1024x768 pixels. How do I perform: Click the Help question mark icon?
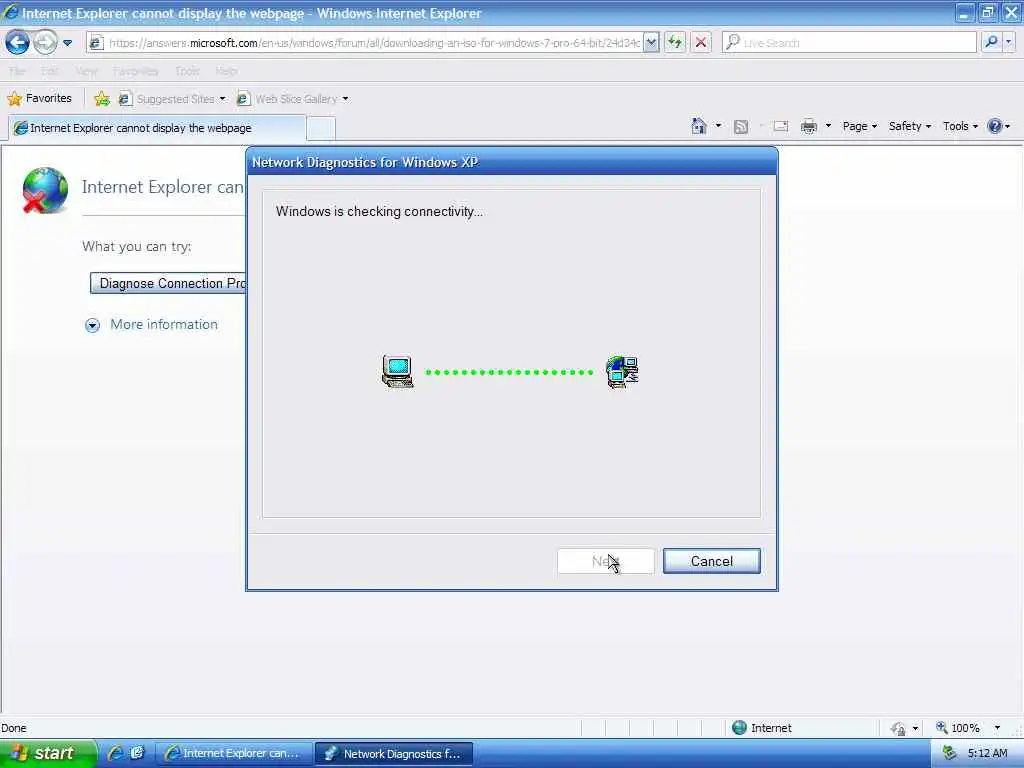tap(995, 126)
